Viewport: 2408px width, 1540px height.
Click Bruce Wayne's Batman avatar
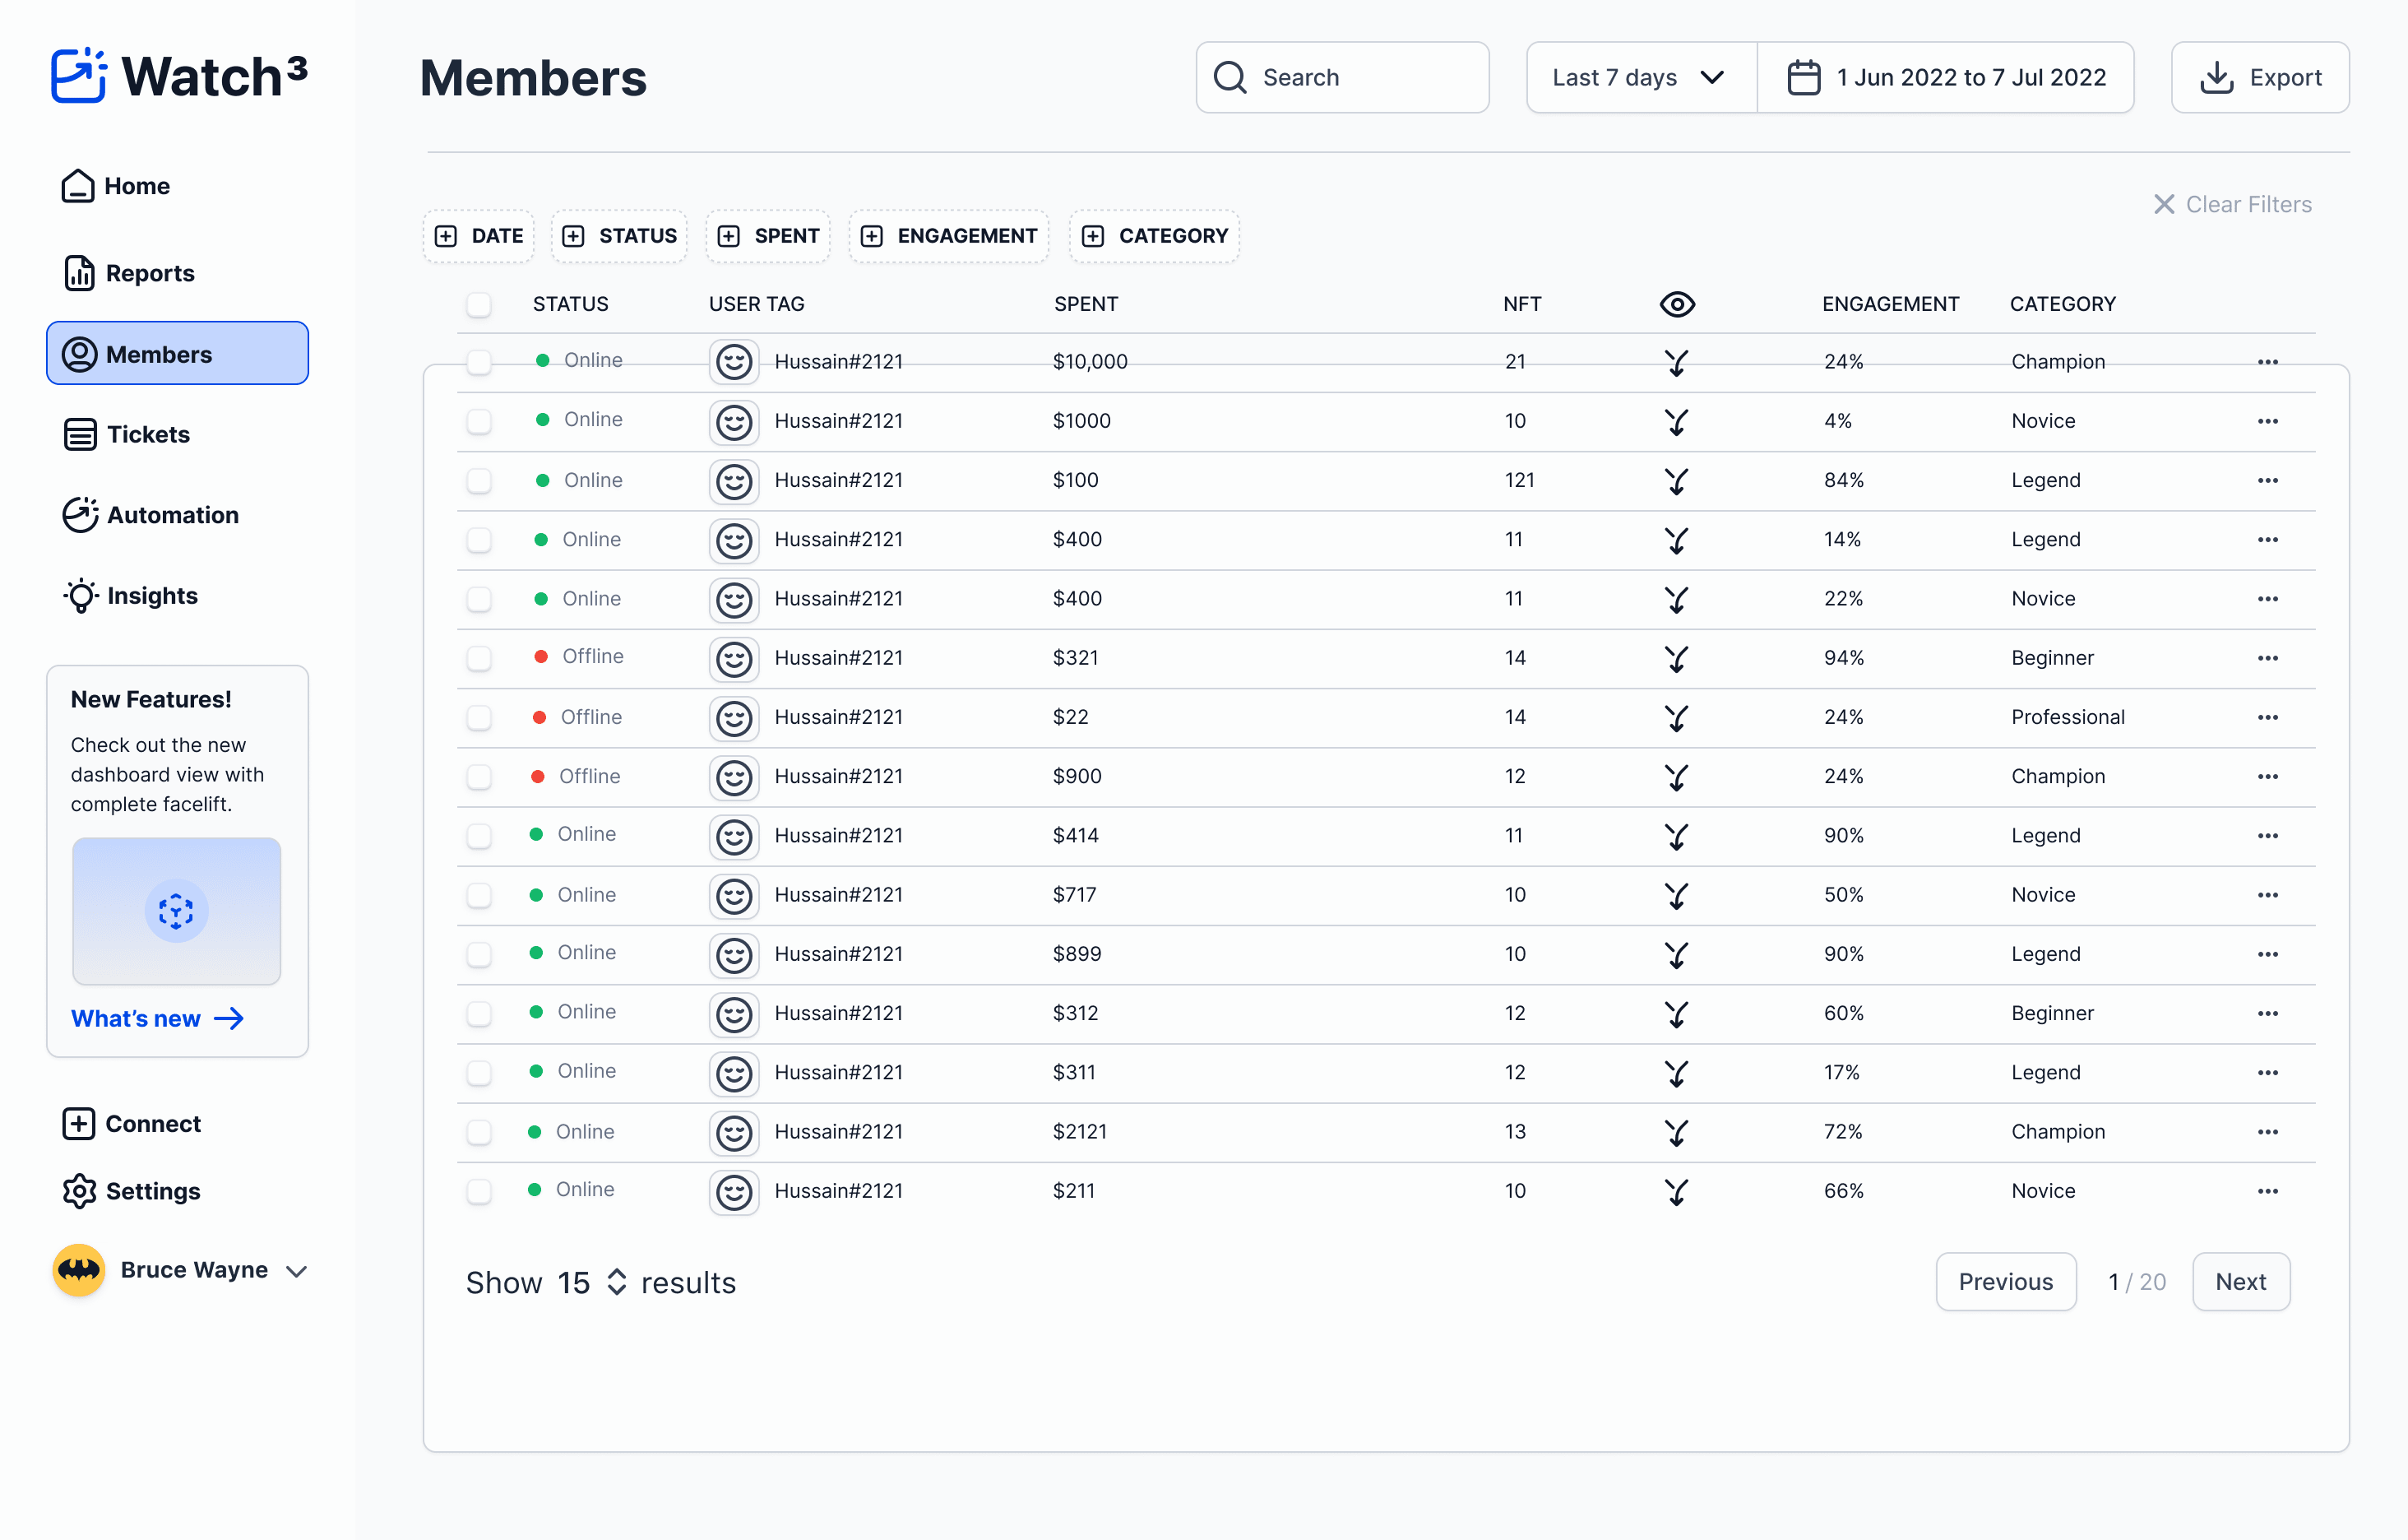79,1270
